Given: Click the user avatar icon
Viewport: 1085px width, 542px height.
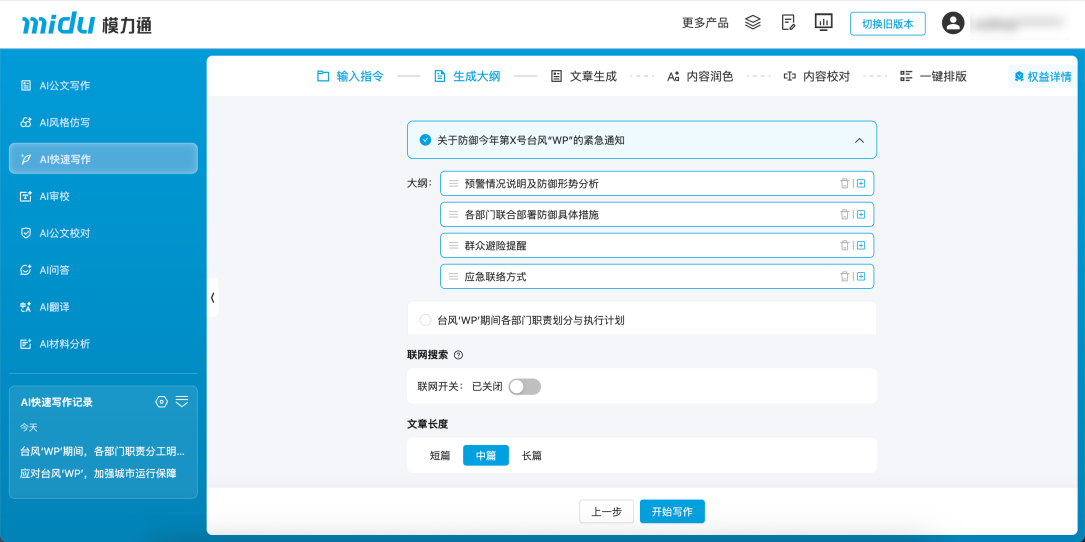Looking at the screenshot, I should point(954,23).
